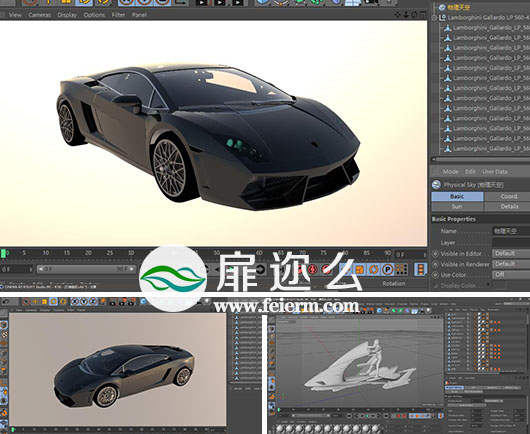Click the viewport move-camera navigation icon
530x434 pixels.
click(x=398, y=15)
